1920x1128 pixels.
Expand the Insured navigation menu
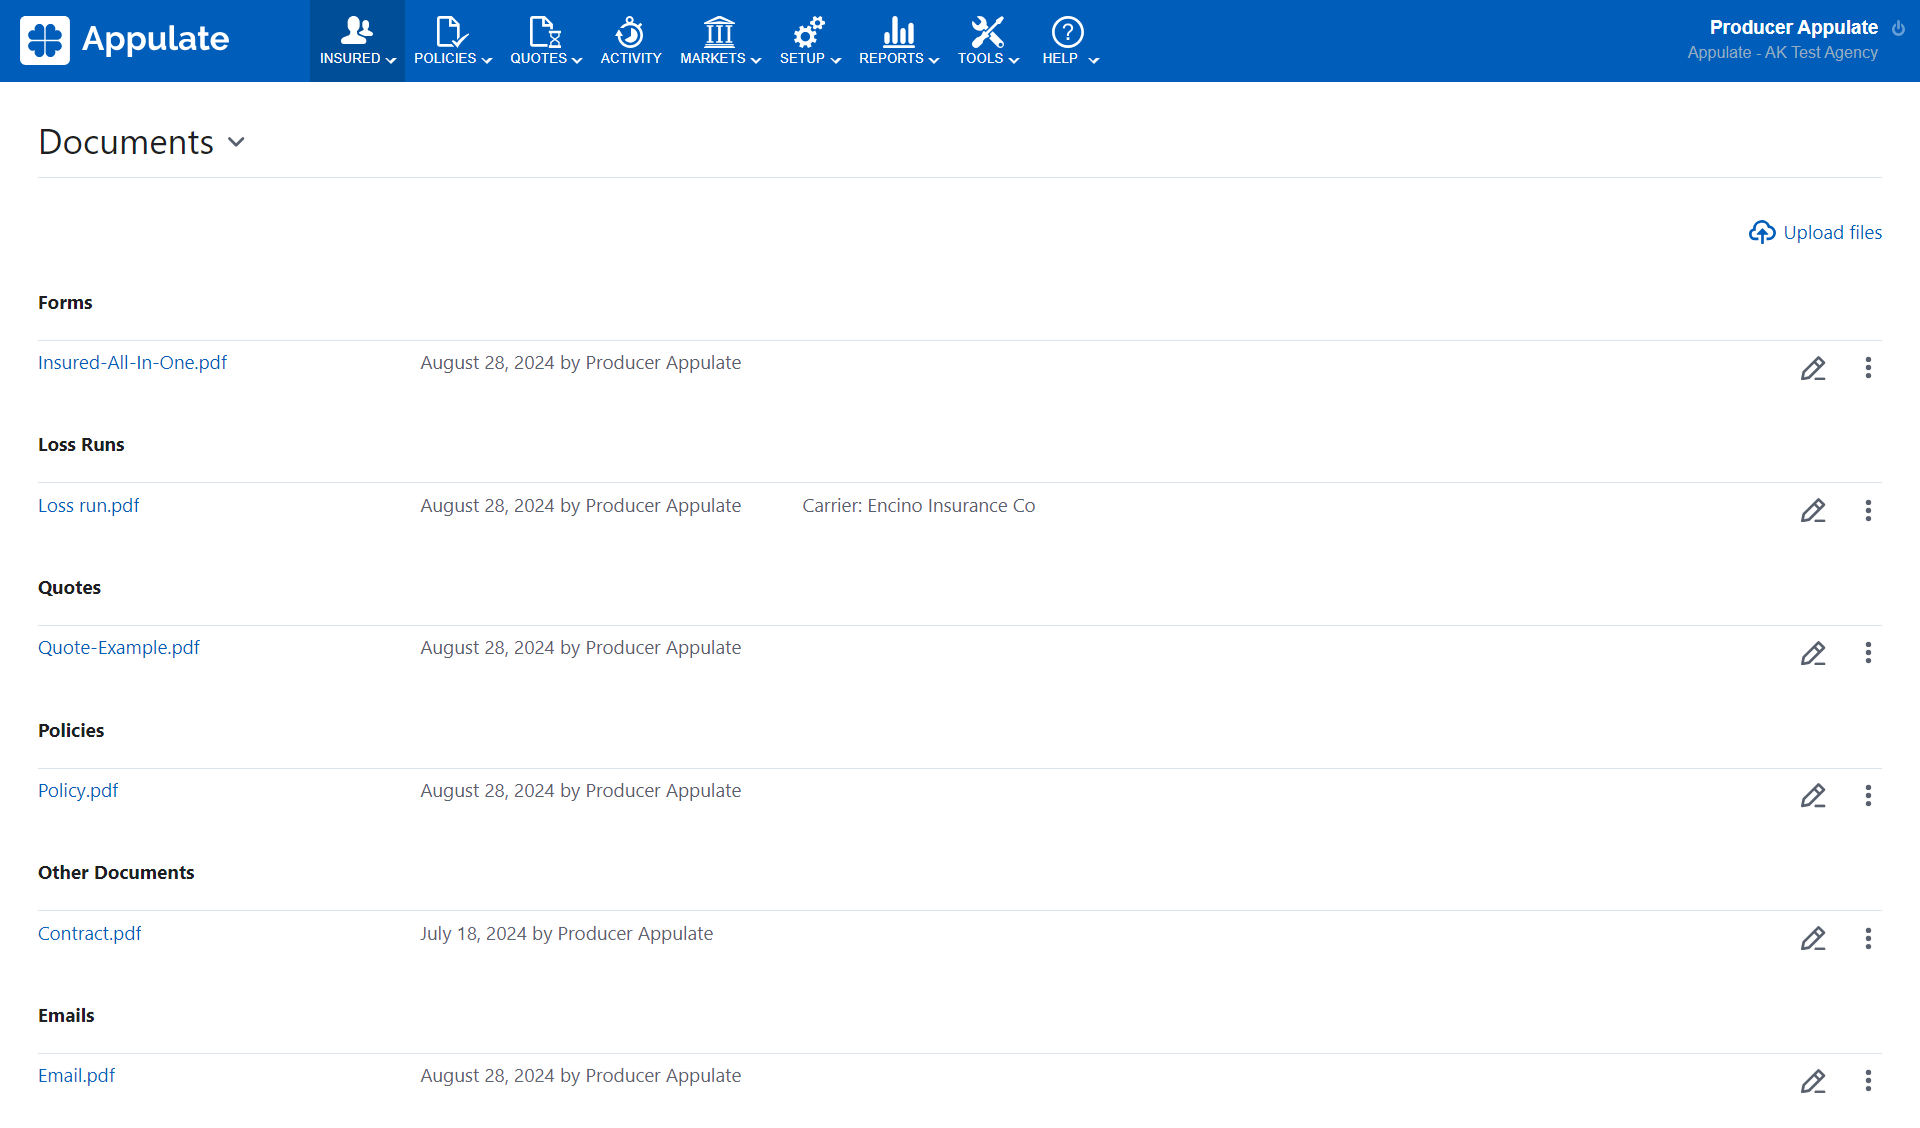(x=357, y=41)
